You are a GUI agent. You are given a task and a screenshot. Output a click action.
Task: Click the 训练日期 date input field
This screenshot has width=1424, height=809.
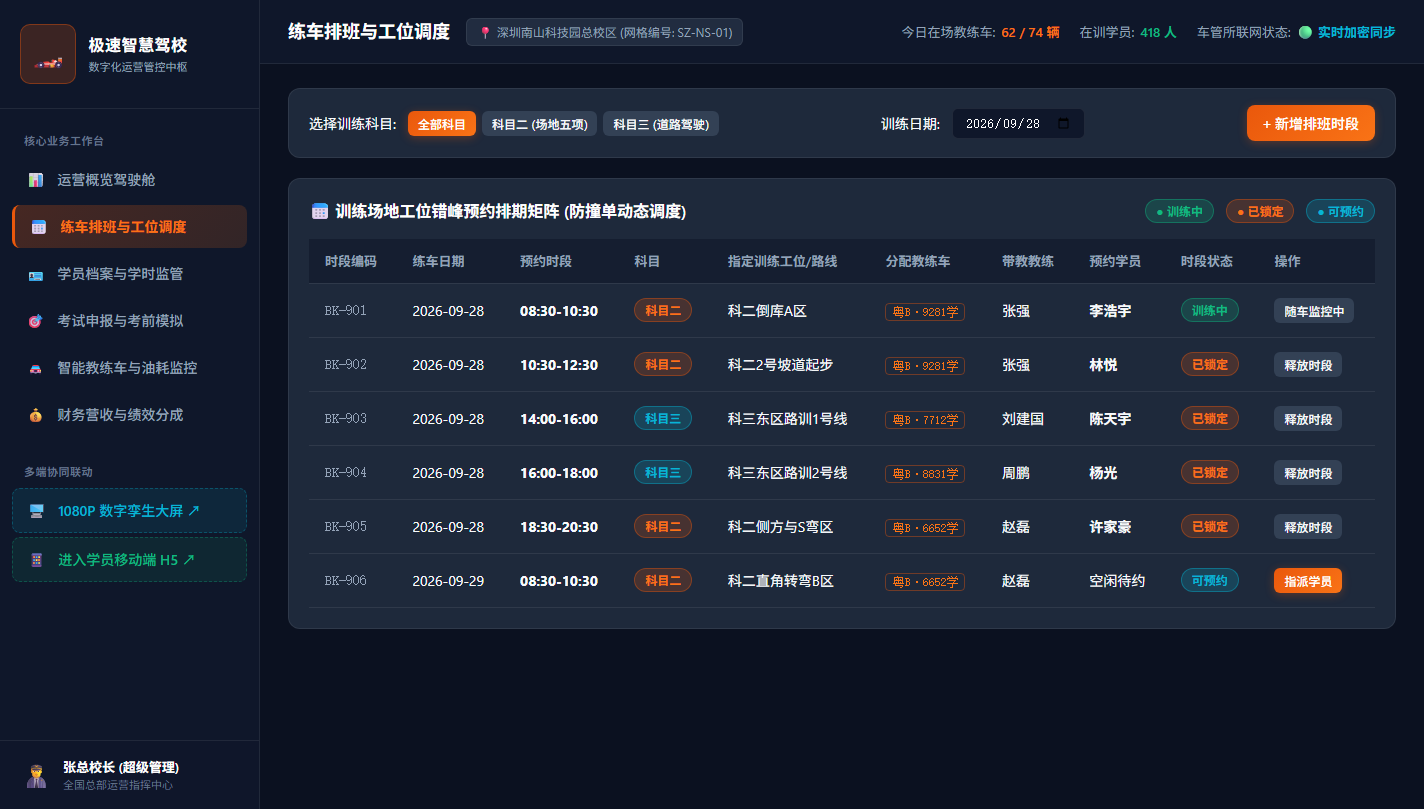tap(1018, 124)
